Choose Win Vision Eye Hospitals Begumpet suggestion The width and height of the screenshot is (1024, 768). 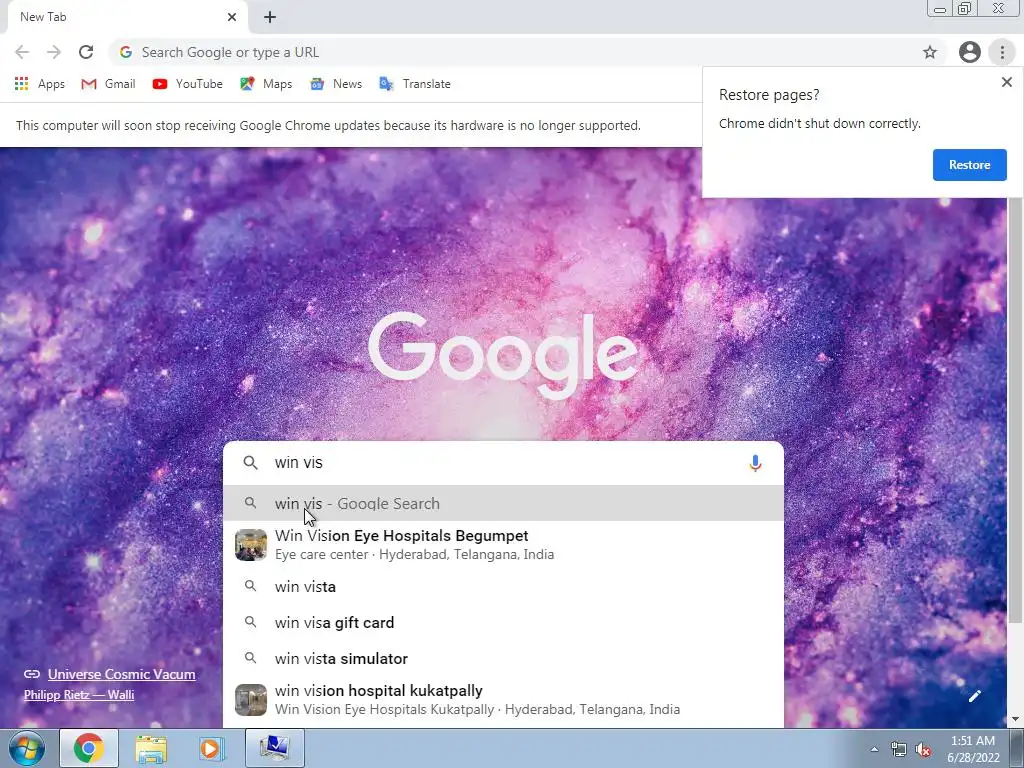(x=503, y=545)
